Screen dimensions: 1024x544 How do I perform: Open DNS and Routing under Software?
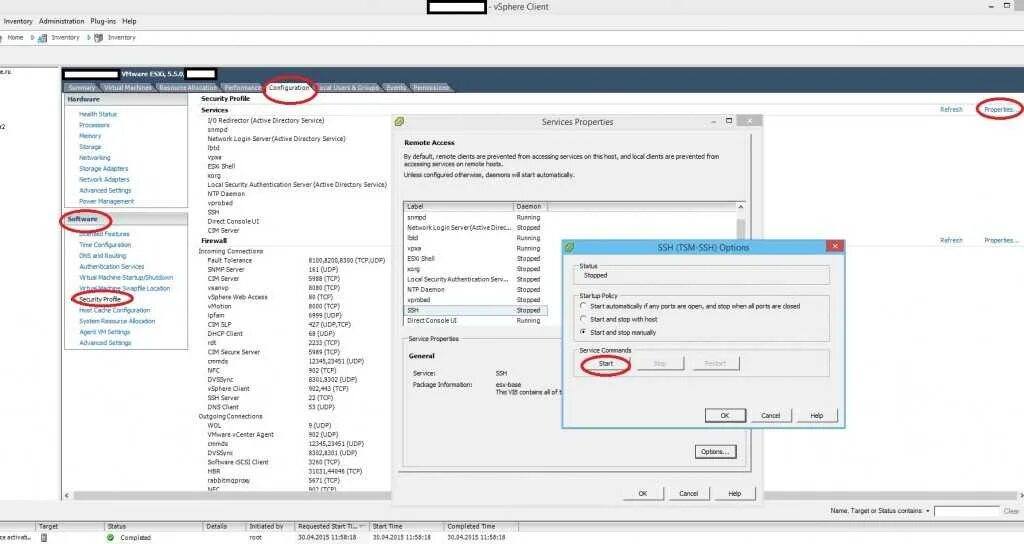tap(103, 256)
